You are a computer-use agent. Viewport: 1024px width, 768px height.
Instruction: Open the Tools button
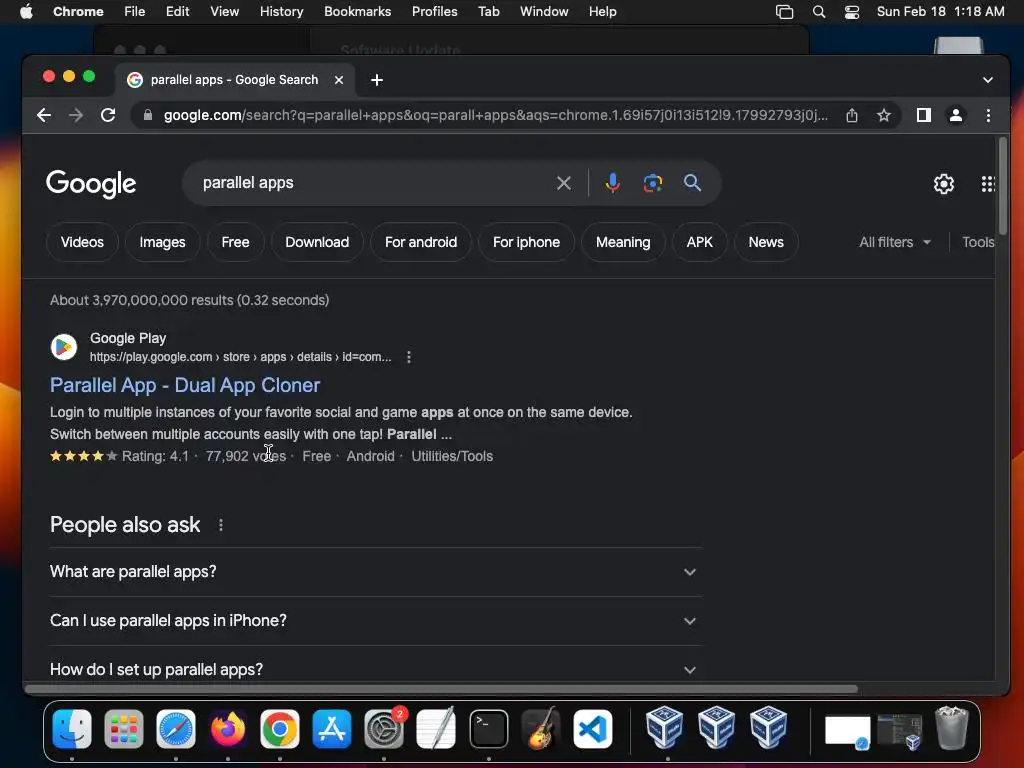pos(978,242)
